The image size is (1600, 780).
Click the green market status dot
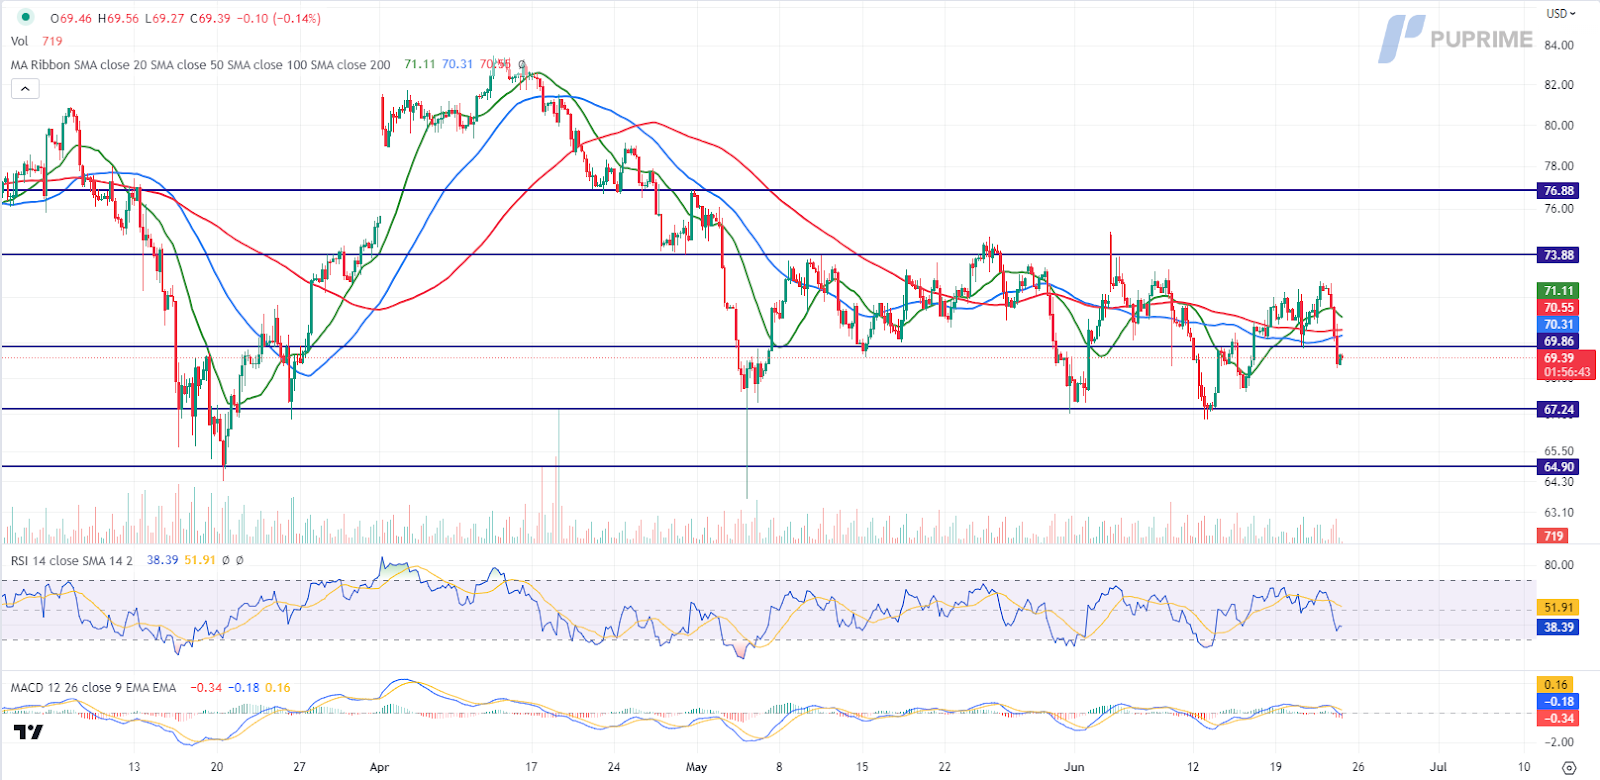[25, 17]
